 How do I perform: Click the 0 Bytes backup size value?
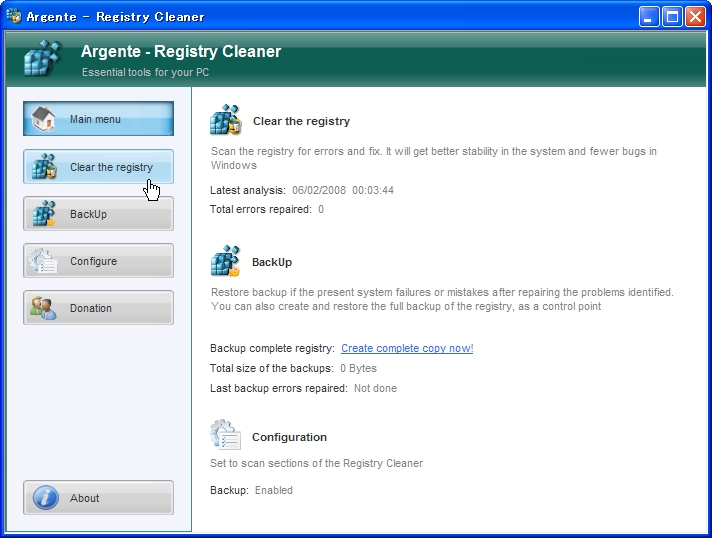[x=358, y=368]
